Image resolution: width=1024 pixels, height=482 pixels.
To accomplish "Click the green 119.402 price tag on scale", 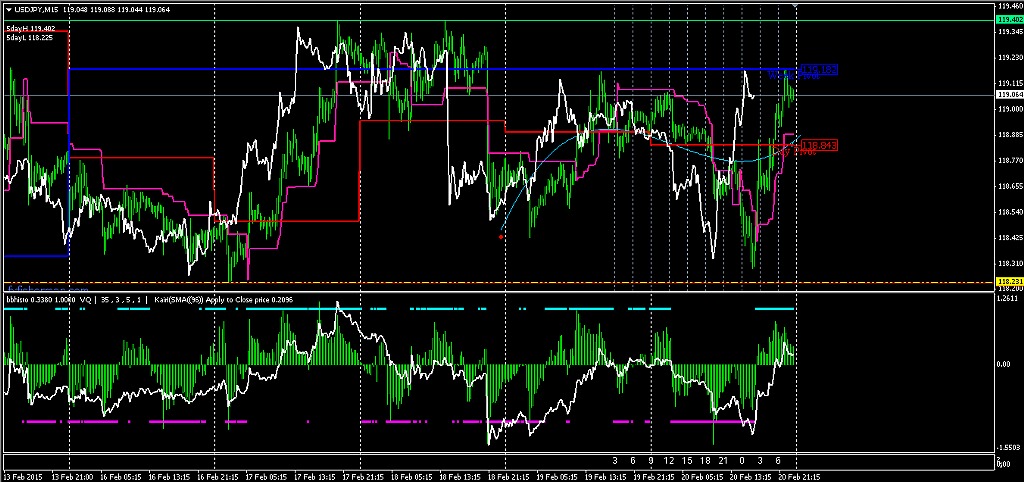I will tap(1009, 20).
